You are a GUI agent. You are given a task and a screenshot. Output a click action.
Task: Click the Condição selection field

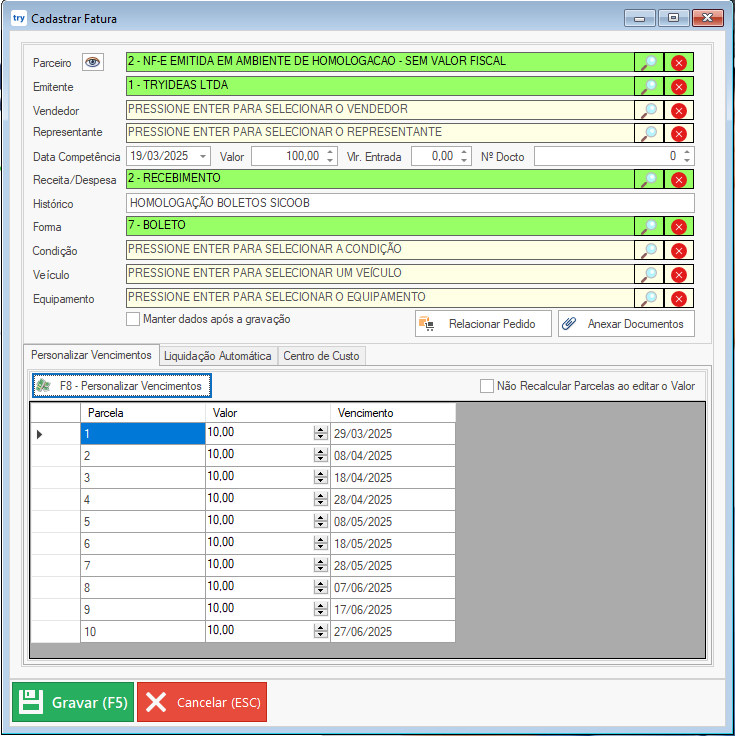point(380,250)
